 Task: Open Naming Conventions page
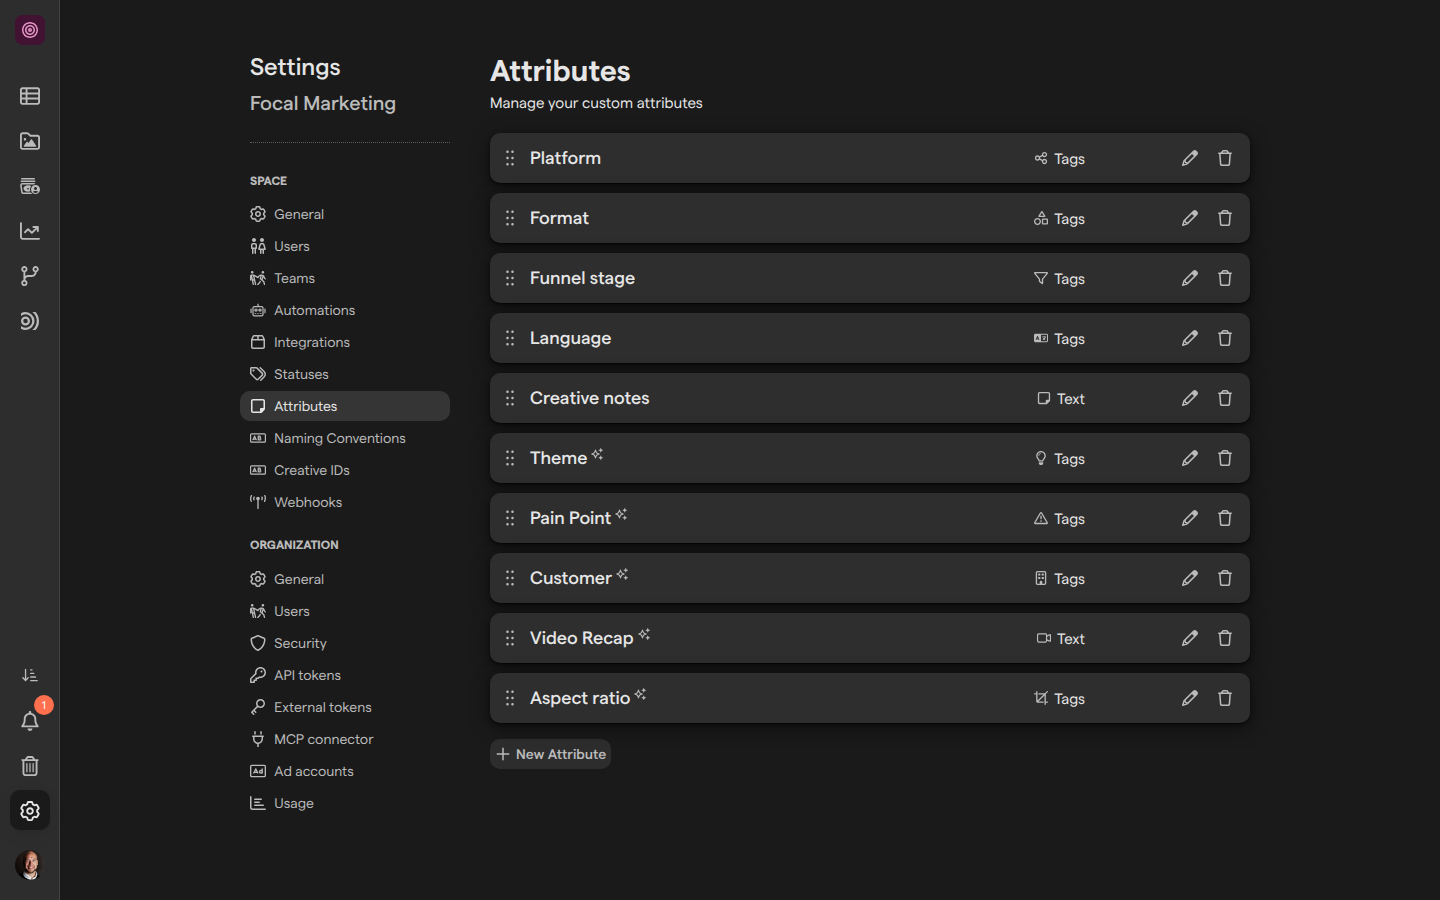pyautogui.click(x=345, y=438)
